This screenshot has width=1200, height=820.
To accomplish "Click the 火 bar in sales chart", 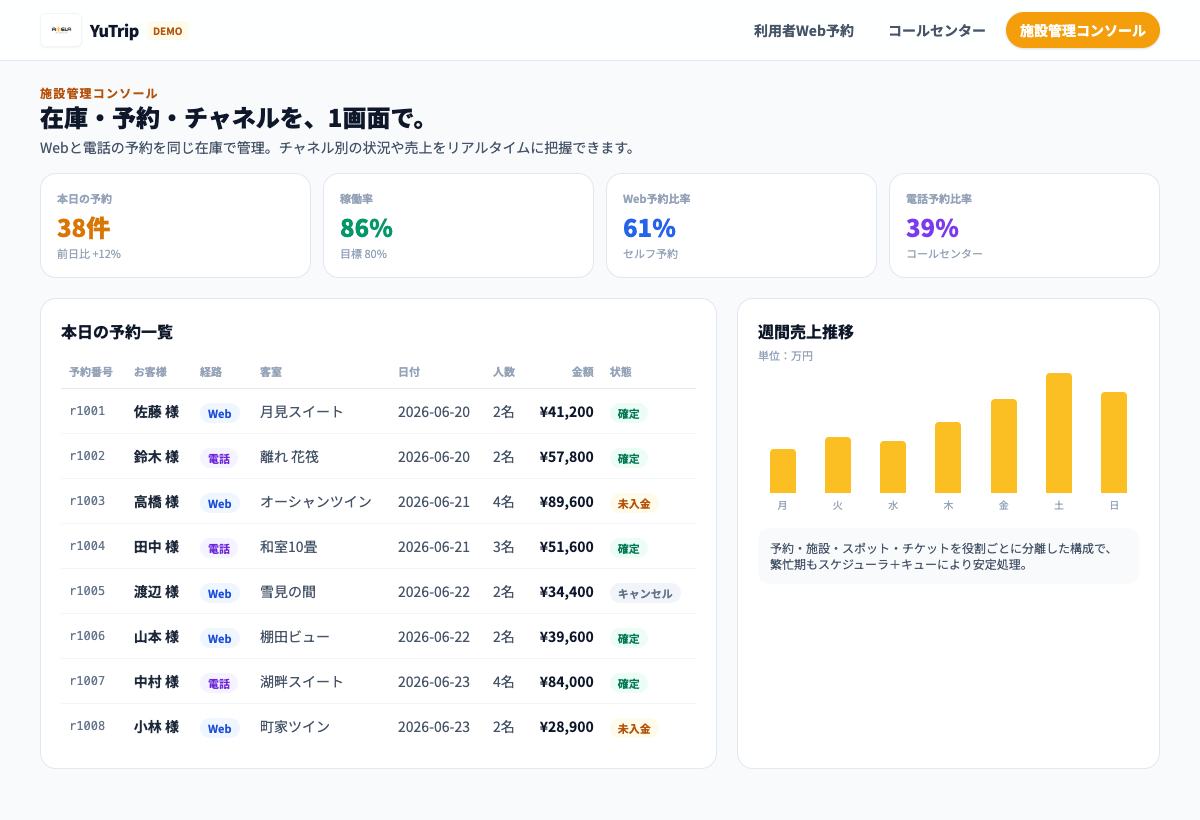I will pyautogui.click(x=838, y=465).
